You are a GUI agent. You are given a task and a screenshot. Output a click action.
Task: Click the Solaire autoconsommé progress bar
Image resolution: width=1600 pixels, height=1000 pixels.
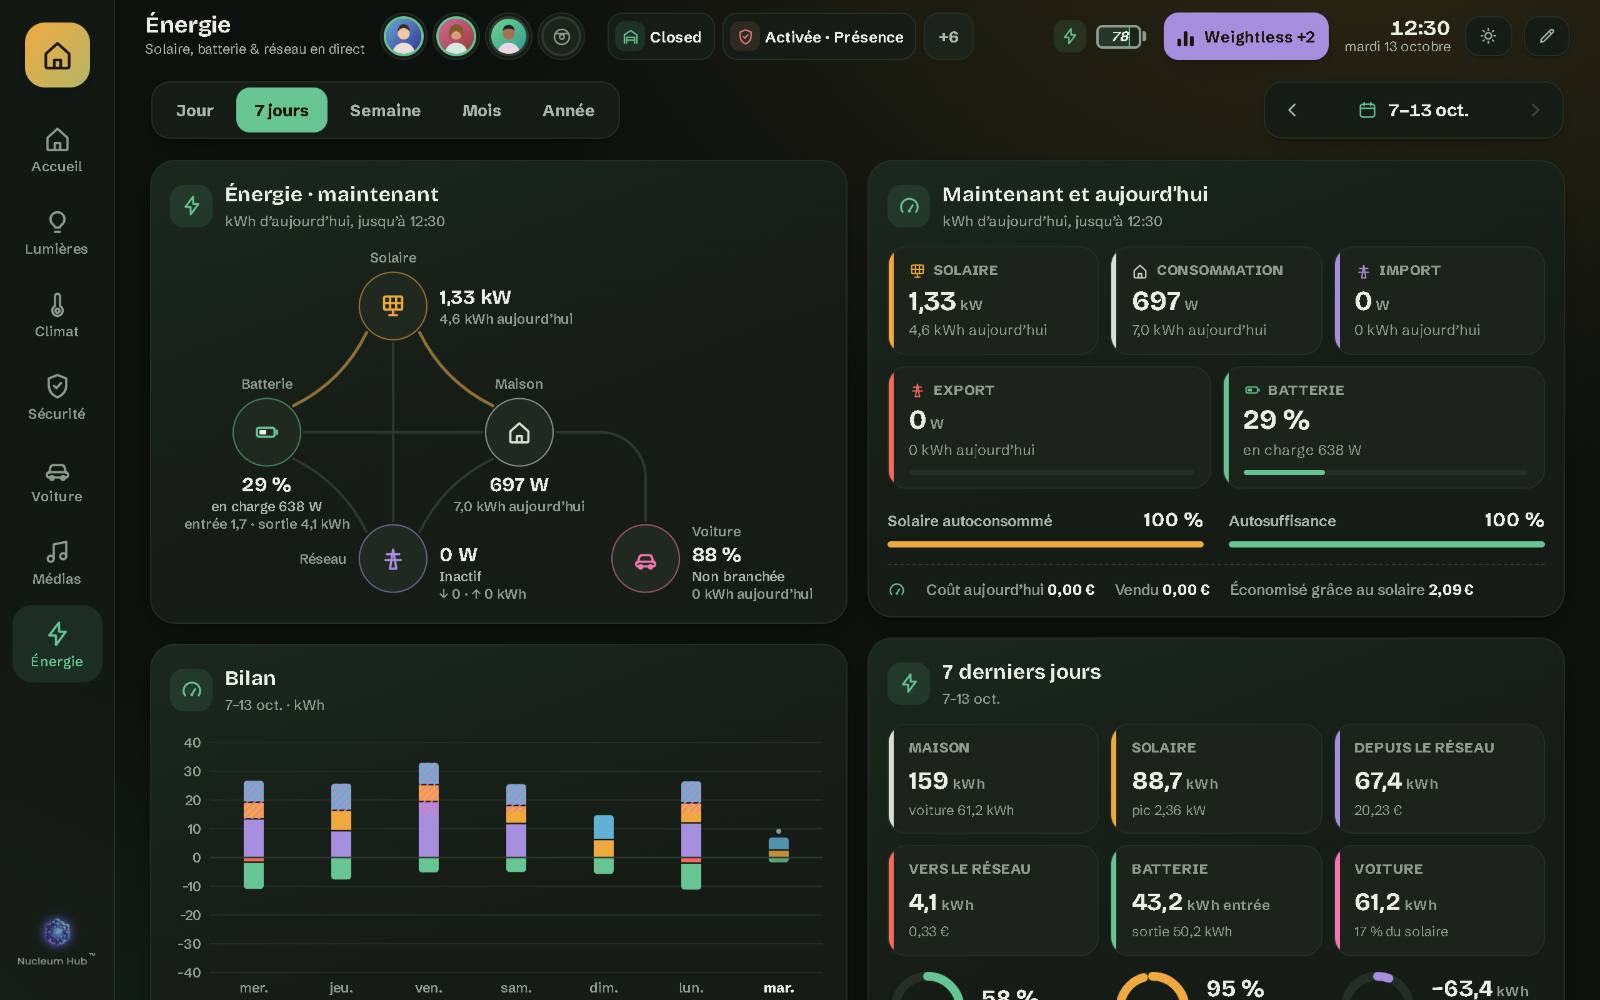pyautogui.click(x=1045, y=544)
